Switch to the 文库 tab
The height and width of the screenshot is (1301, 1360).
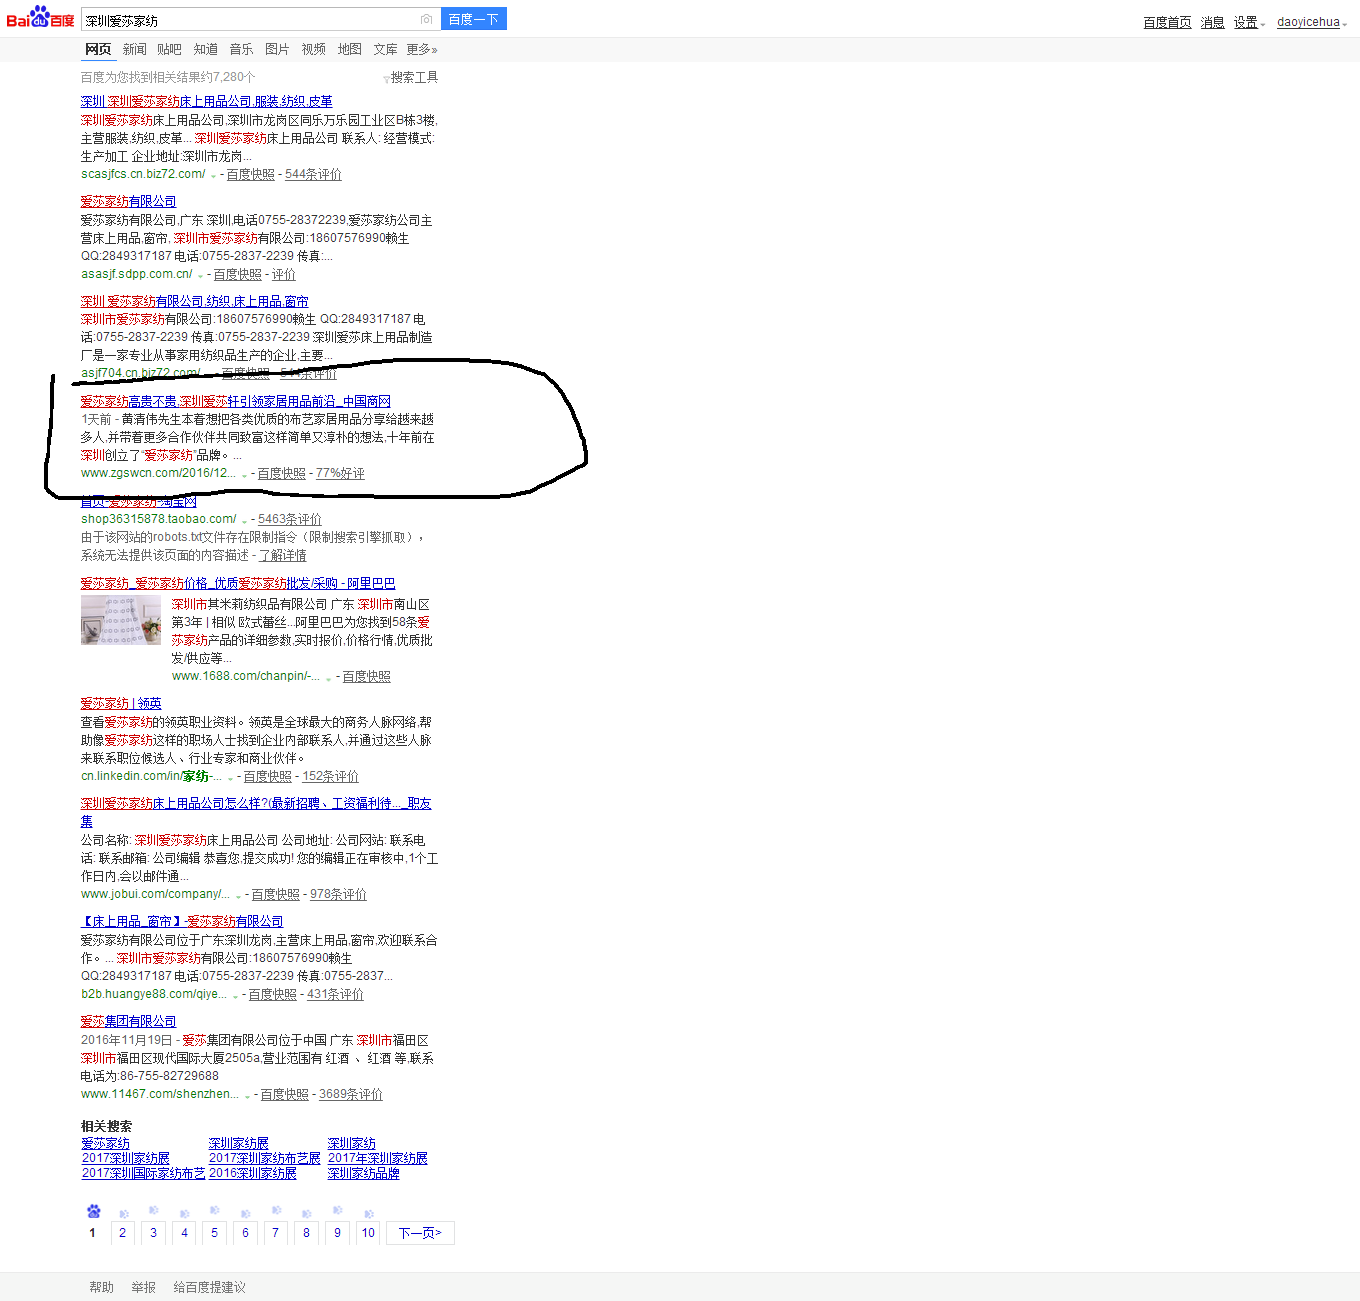(385, 49)
